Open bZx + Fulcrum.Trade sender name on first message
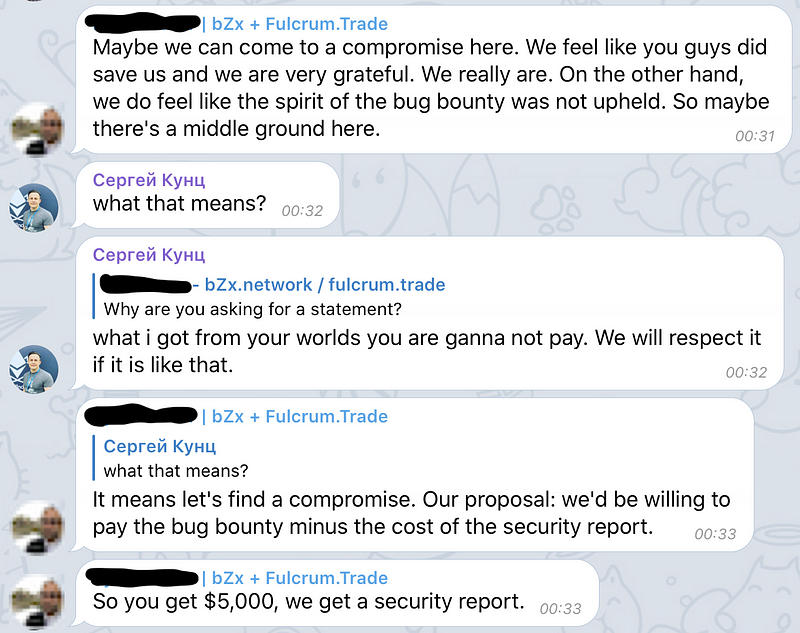The image size is (800, 633). 296,24
